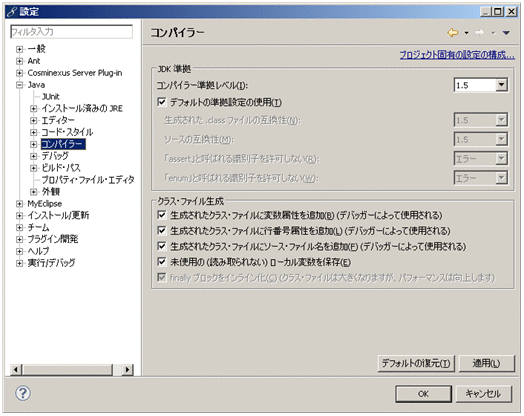Click tree scrollbar right arrow

(x=127, y=370)
